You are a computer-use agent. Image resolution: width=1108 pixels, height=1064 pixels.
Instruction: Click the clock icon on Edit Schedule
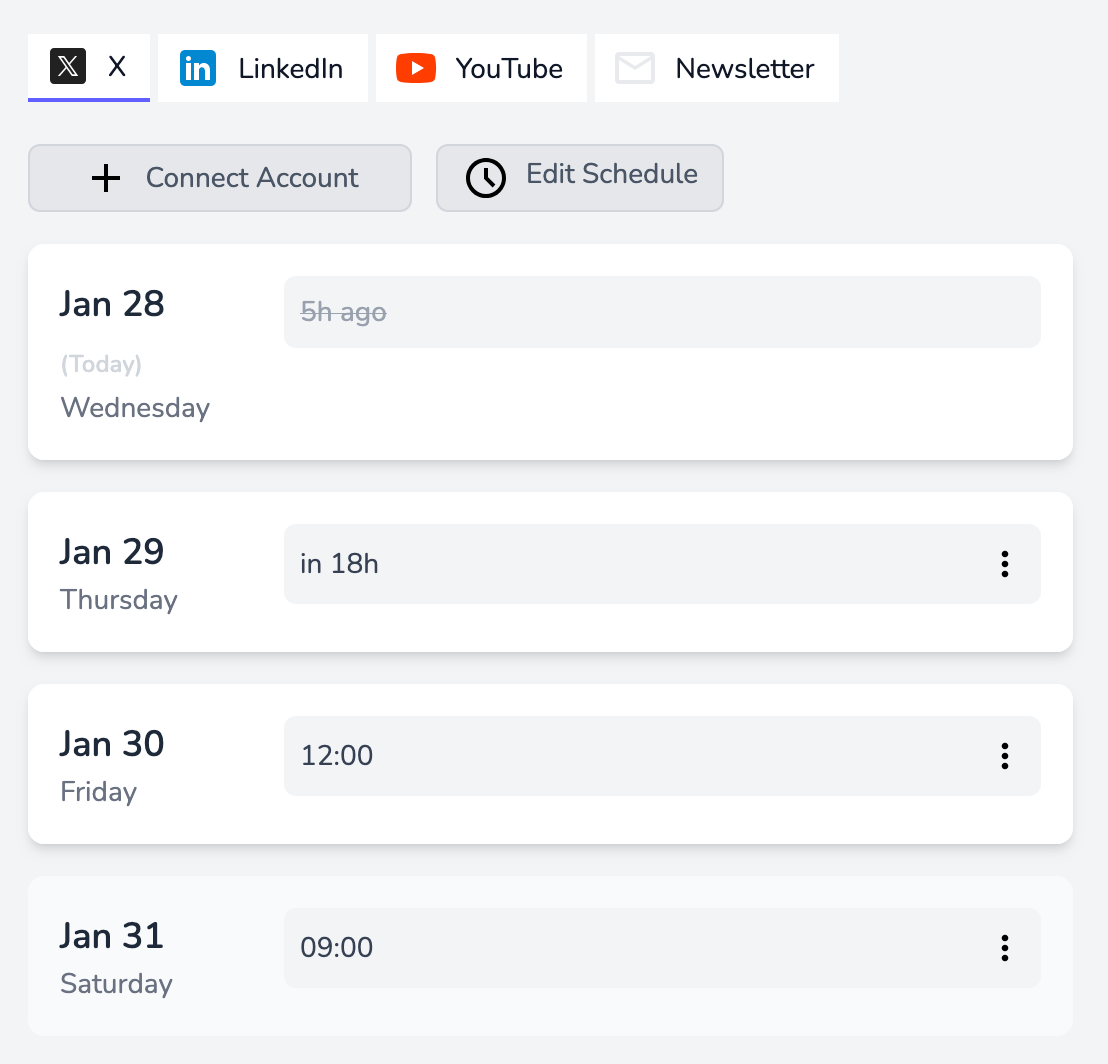485,178
